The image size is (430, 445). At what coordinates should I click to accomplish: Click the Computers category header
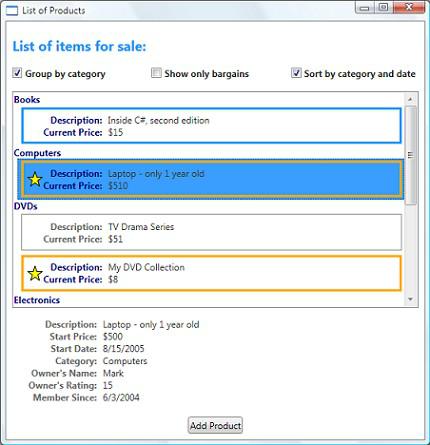click(37, 153)
